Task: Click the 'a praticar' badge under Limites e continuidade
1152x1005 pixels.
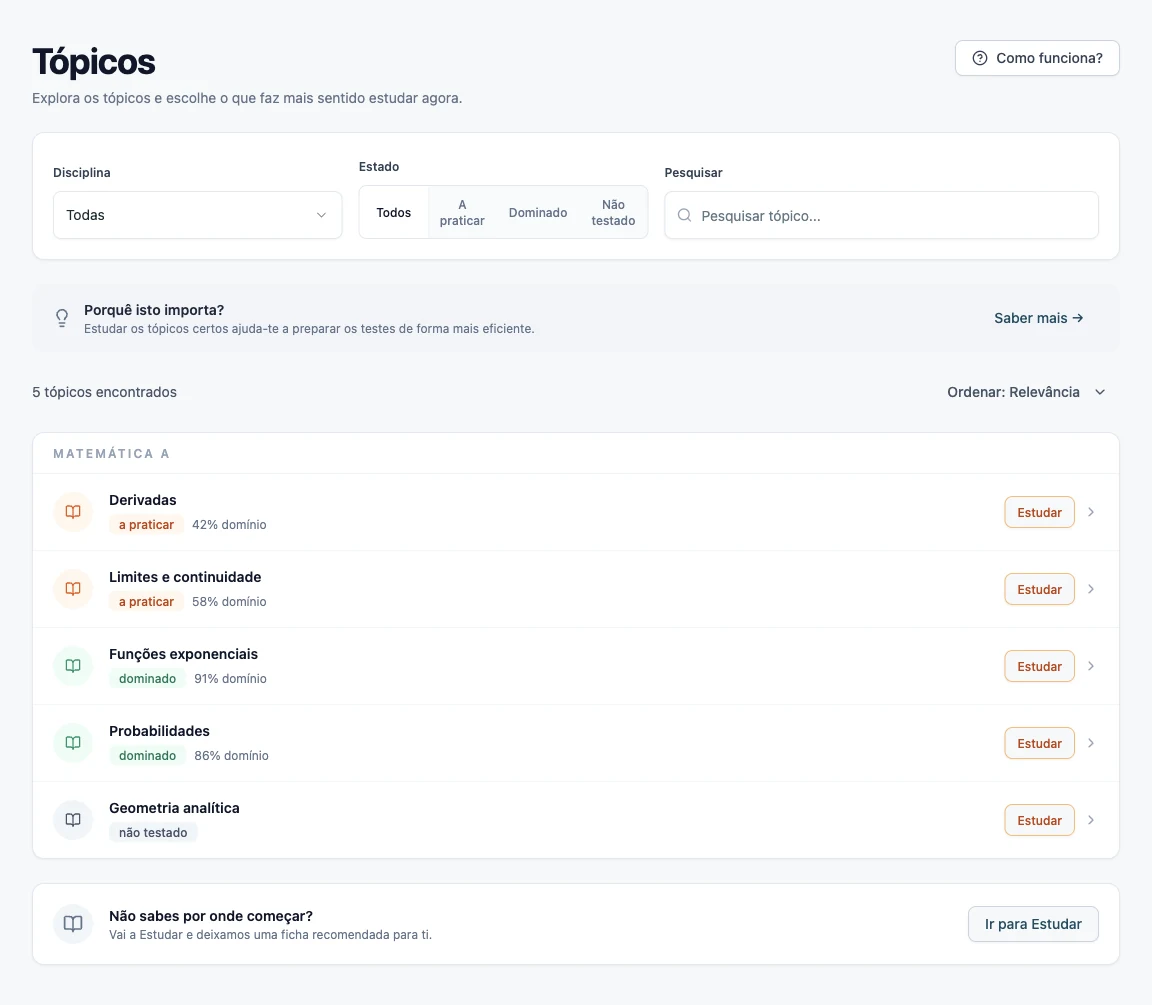Action: pyautogui.click(x=146, y=602)
